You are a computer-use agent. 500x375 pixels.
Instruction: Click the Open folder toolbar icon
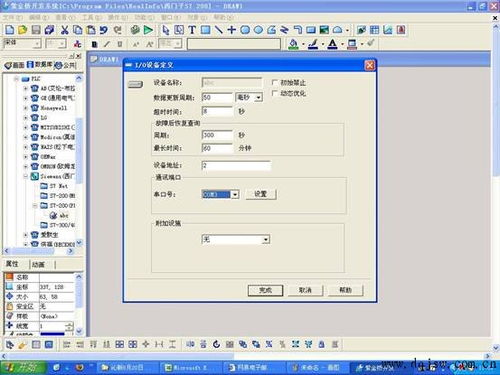(22, 30)
